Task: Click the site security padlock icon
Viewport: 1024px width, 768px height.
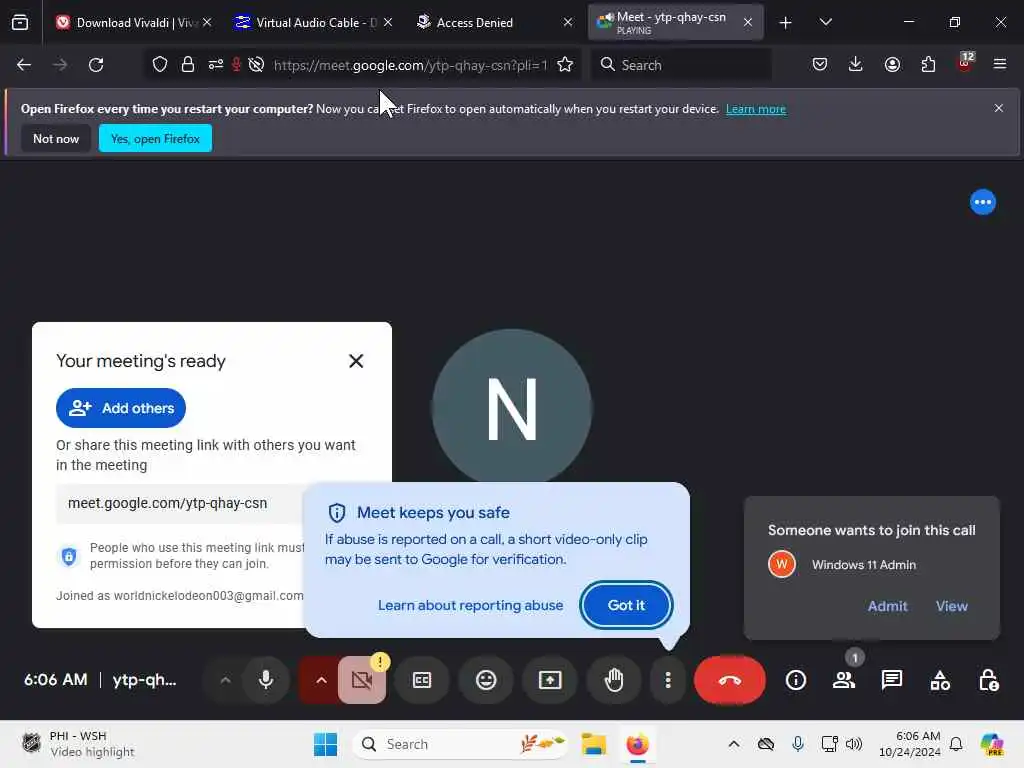Action: (187, 65)
